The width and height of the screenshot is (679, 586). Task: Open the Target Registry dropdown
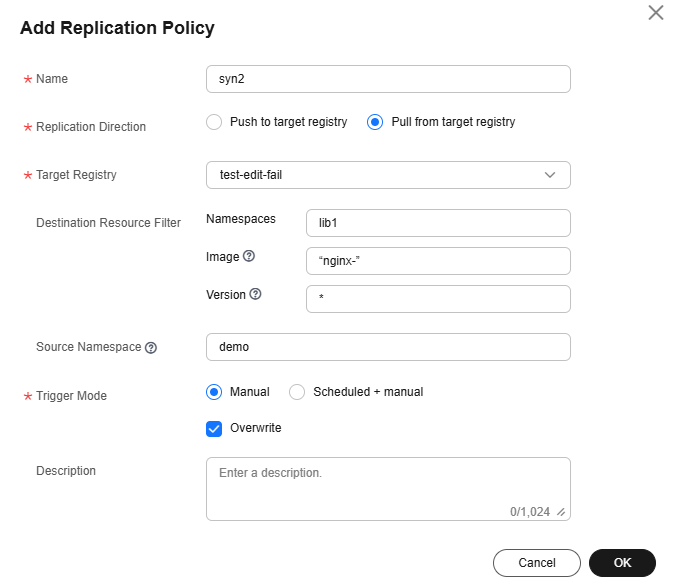[387, 175]
